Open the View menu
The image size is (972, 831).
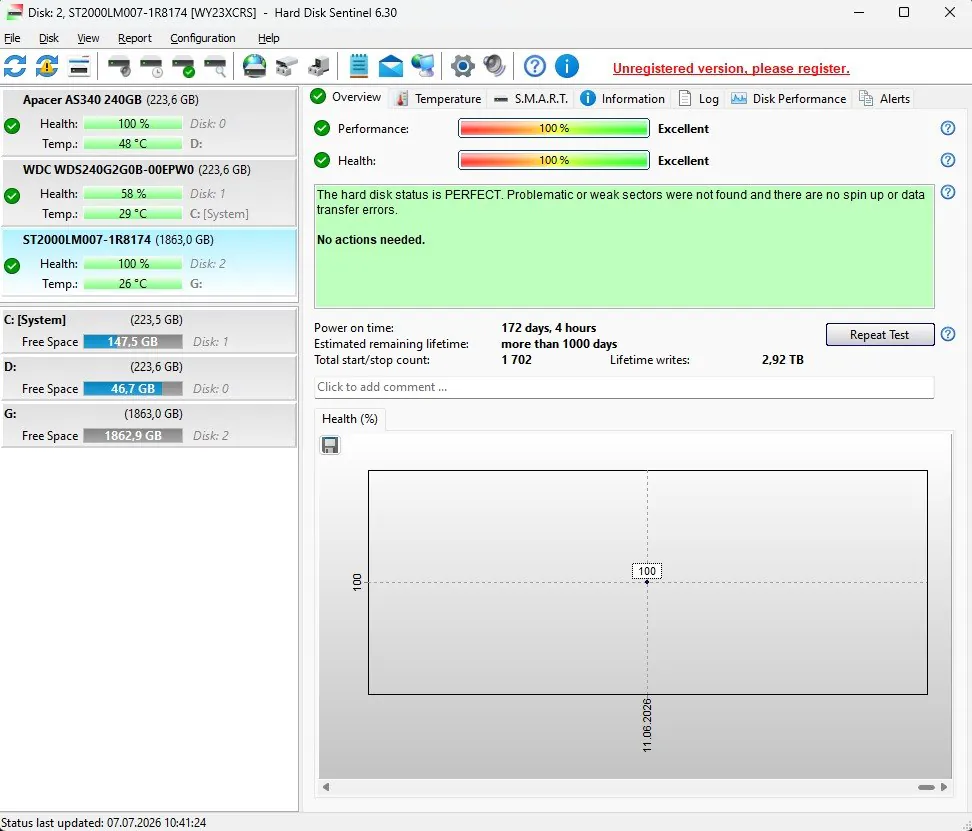tap(88, 38)
